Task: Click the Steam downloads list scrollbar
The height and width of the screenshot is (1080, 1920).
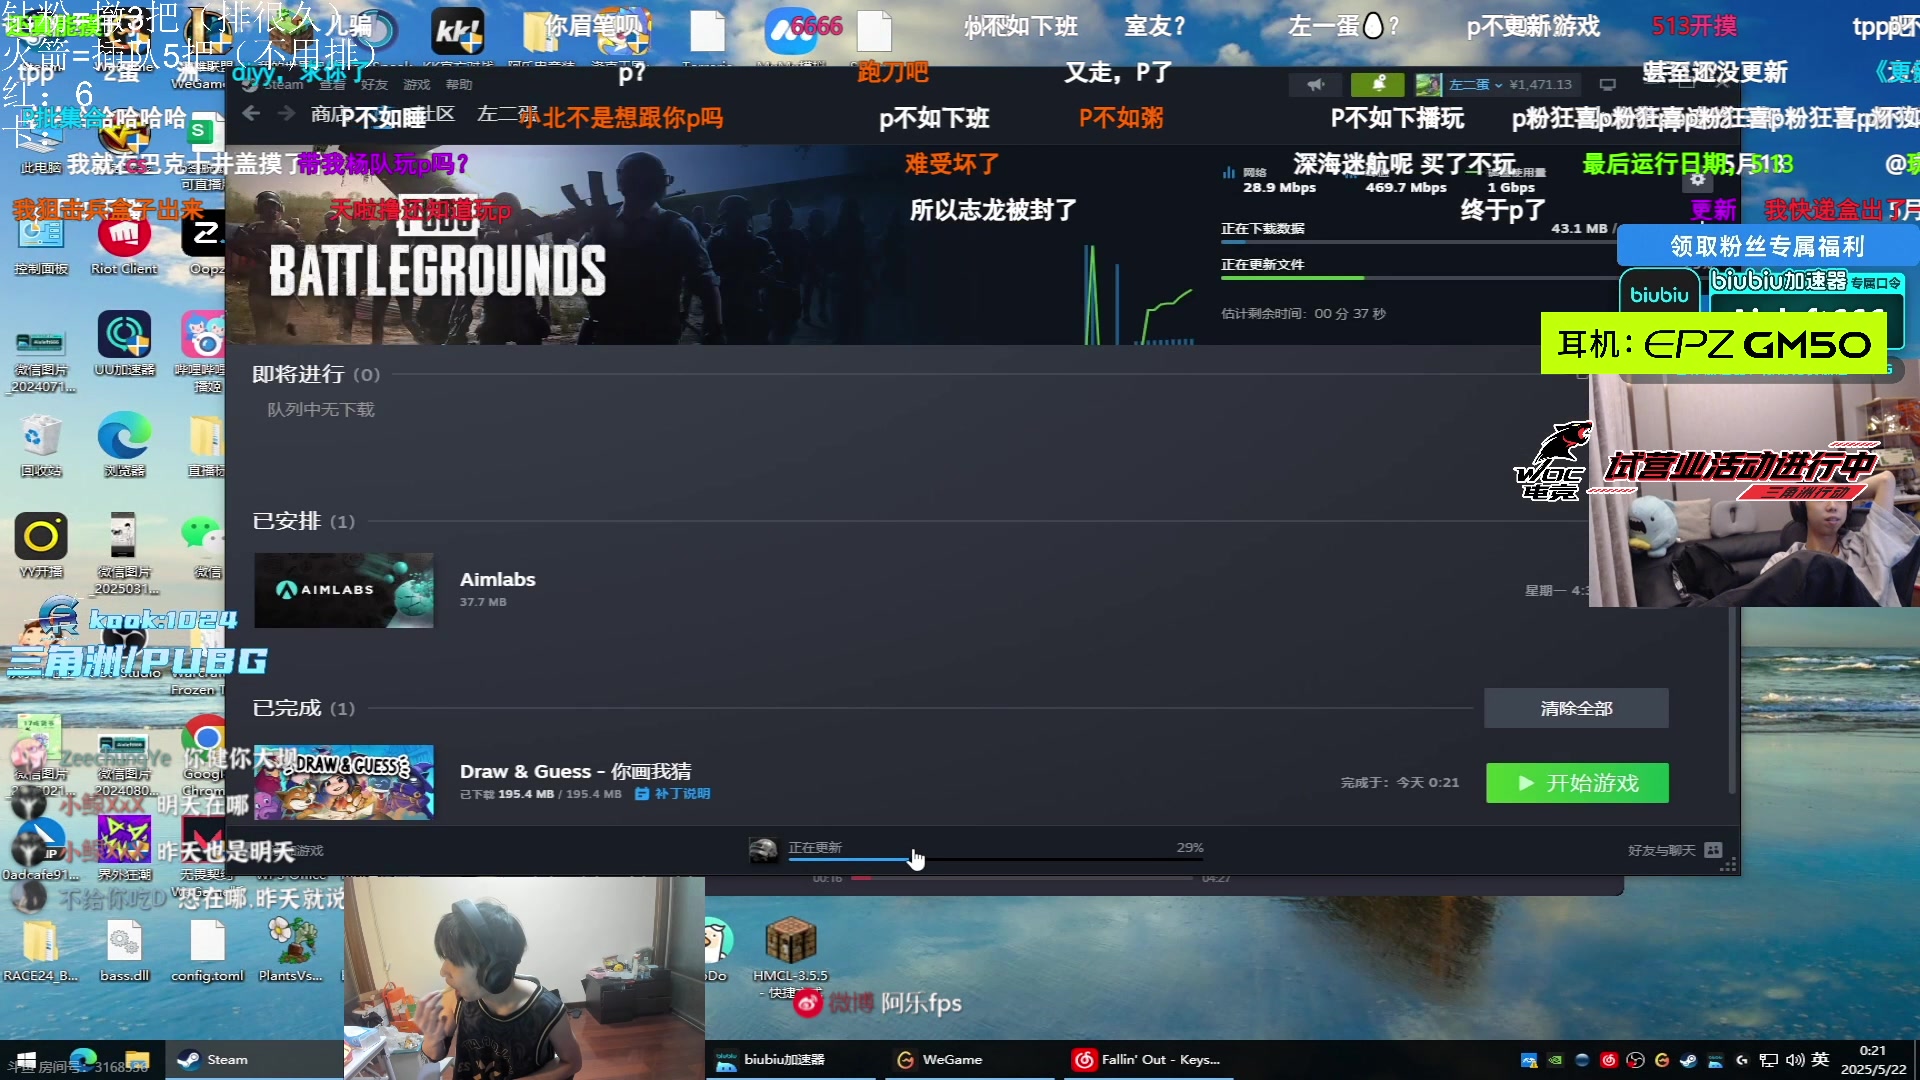Action: tap(1733, 700)
